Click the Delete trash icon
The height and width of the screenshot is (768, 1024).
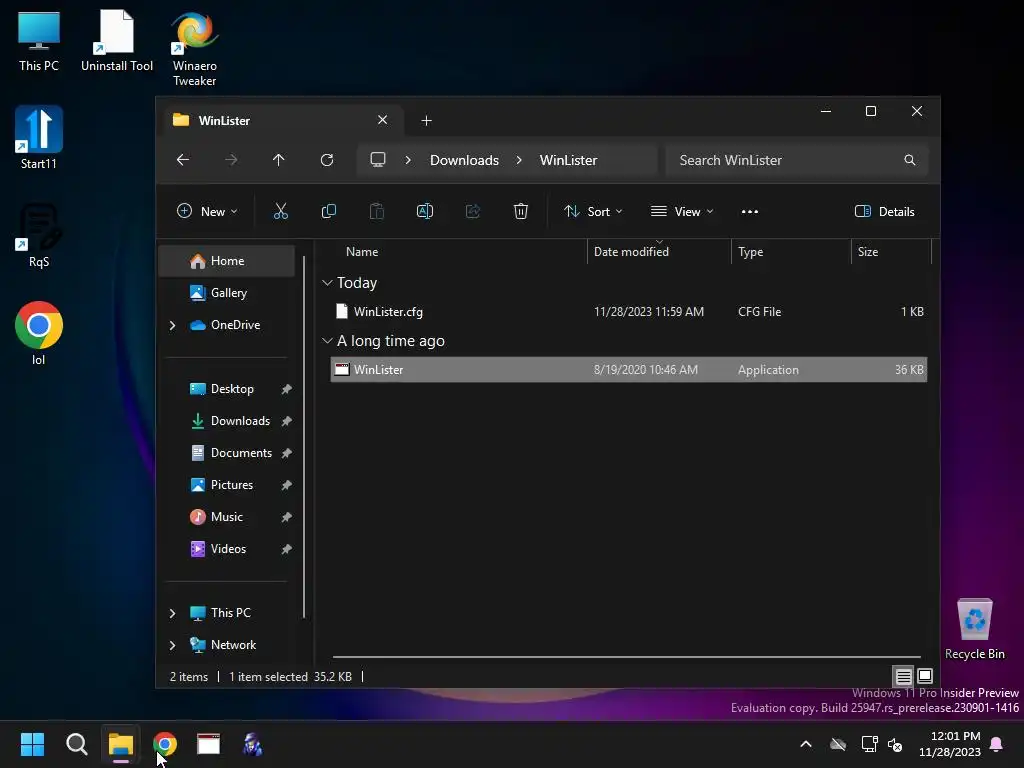pos(520,211)
